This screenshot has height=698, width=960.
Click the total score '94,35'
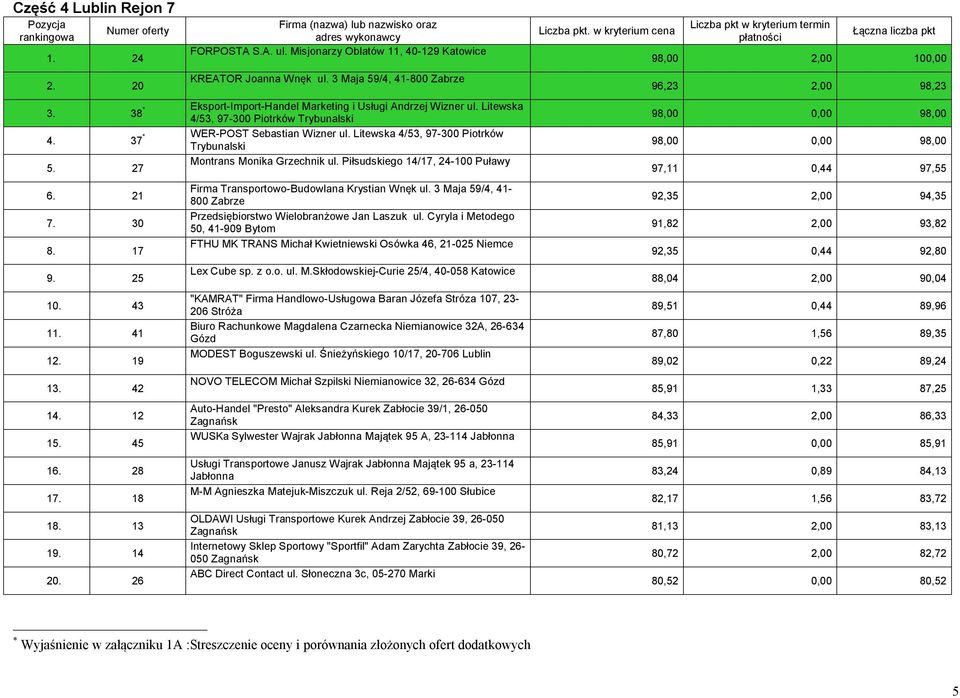pyautogui.click(x=932, y=196)
